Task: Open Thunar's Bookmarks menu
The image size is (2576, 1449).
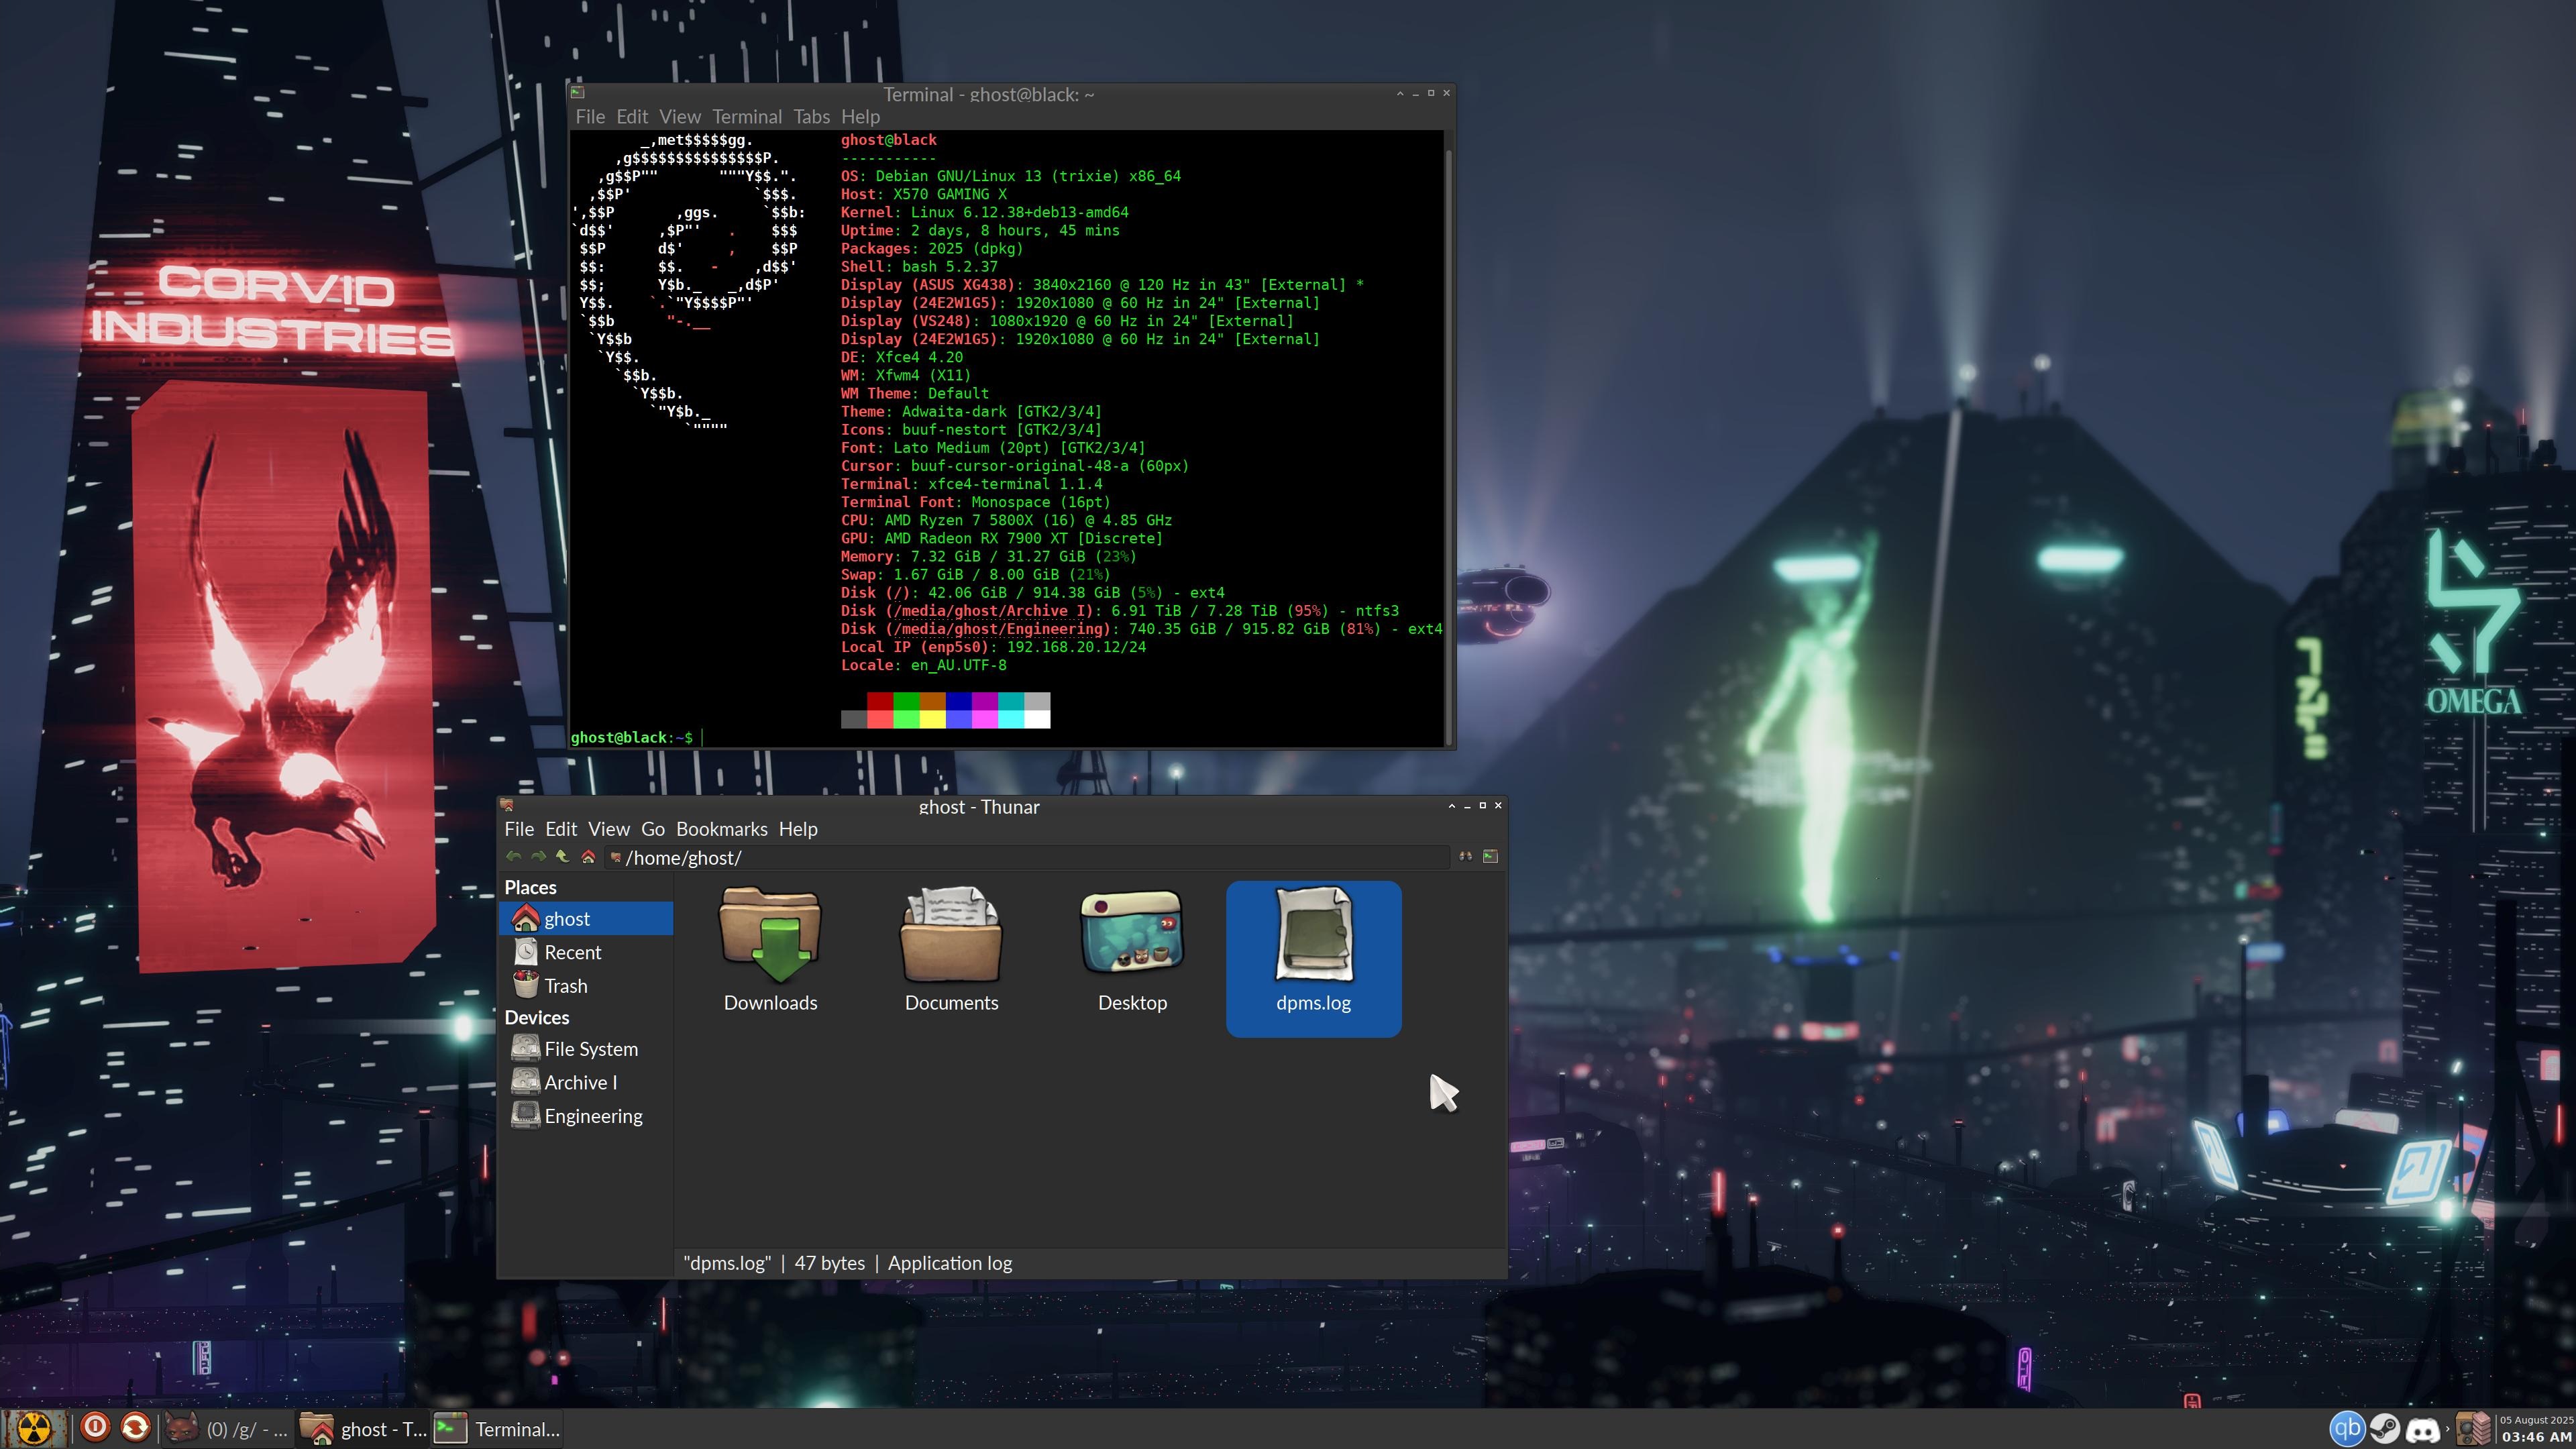Action: point(722,829)
